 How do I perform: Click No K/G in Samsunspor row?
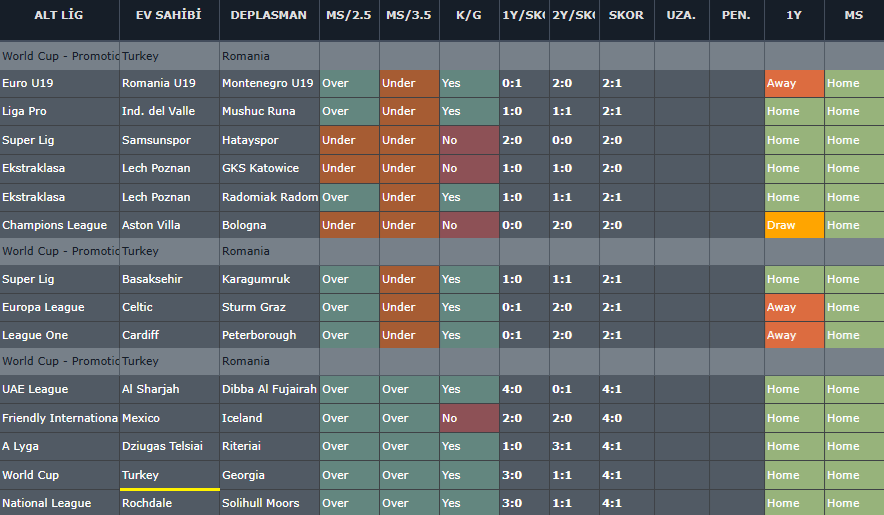pos(469,140)
